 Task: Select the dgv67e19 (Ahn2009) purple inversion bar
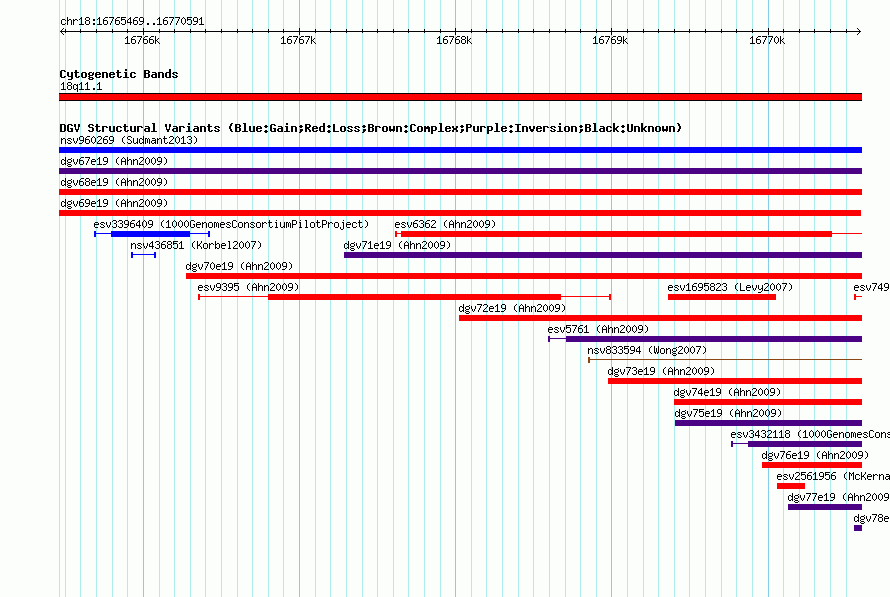460,171
